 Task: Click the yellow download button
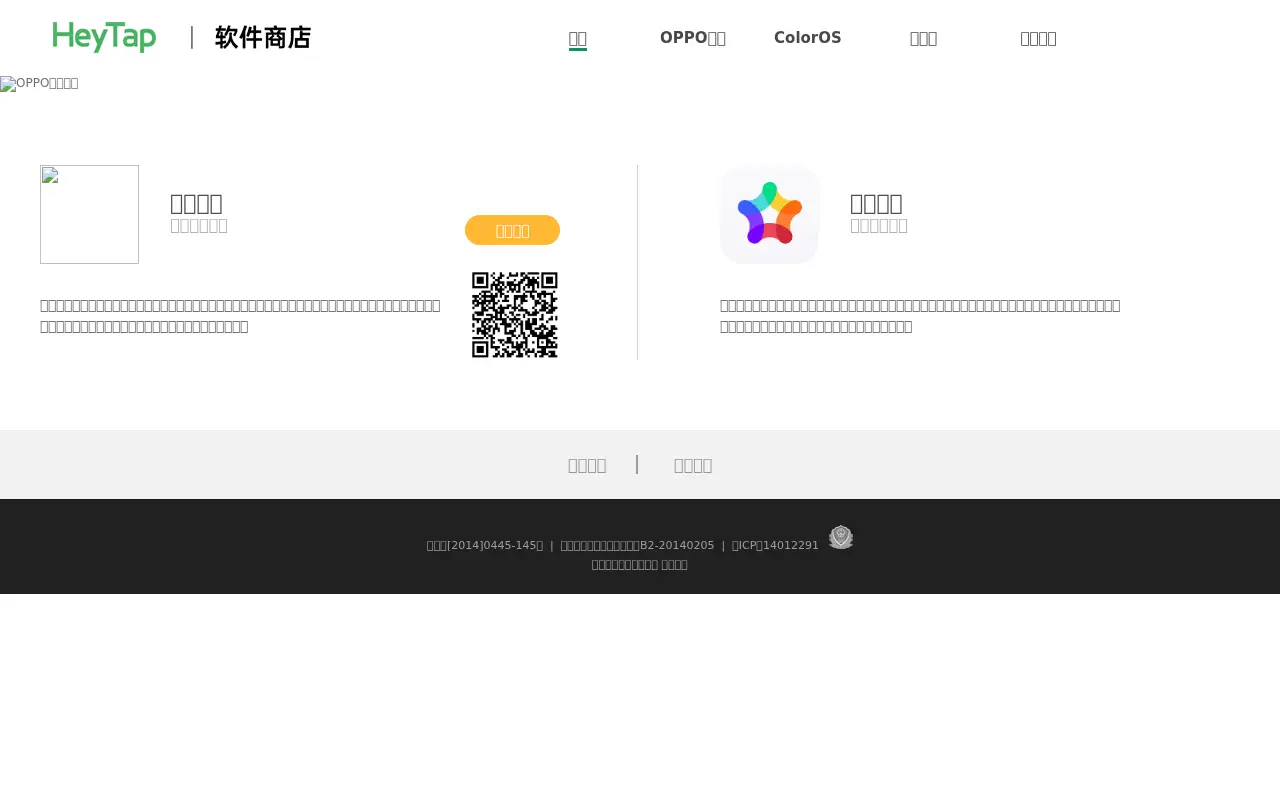pos(512,230)
